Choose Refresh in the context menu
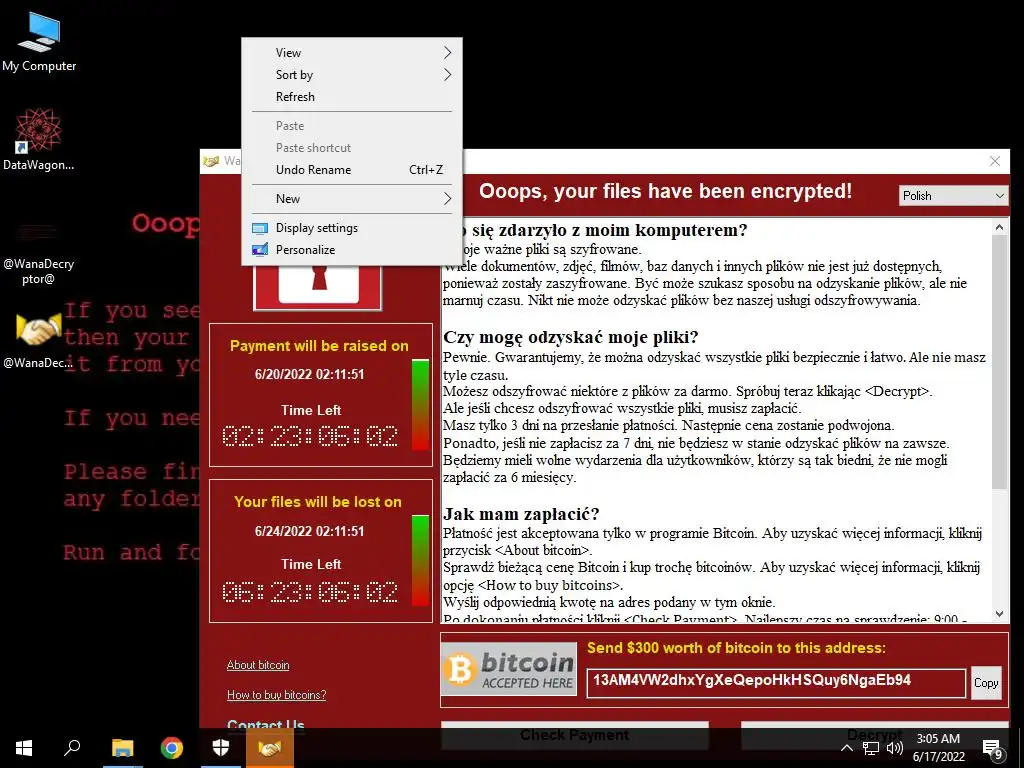 pyautogui.click(x=352, y=97)
